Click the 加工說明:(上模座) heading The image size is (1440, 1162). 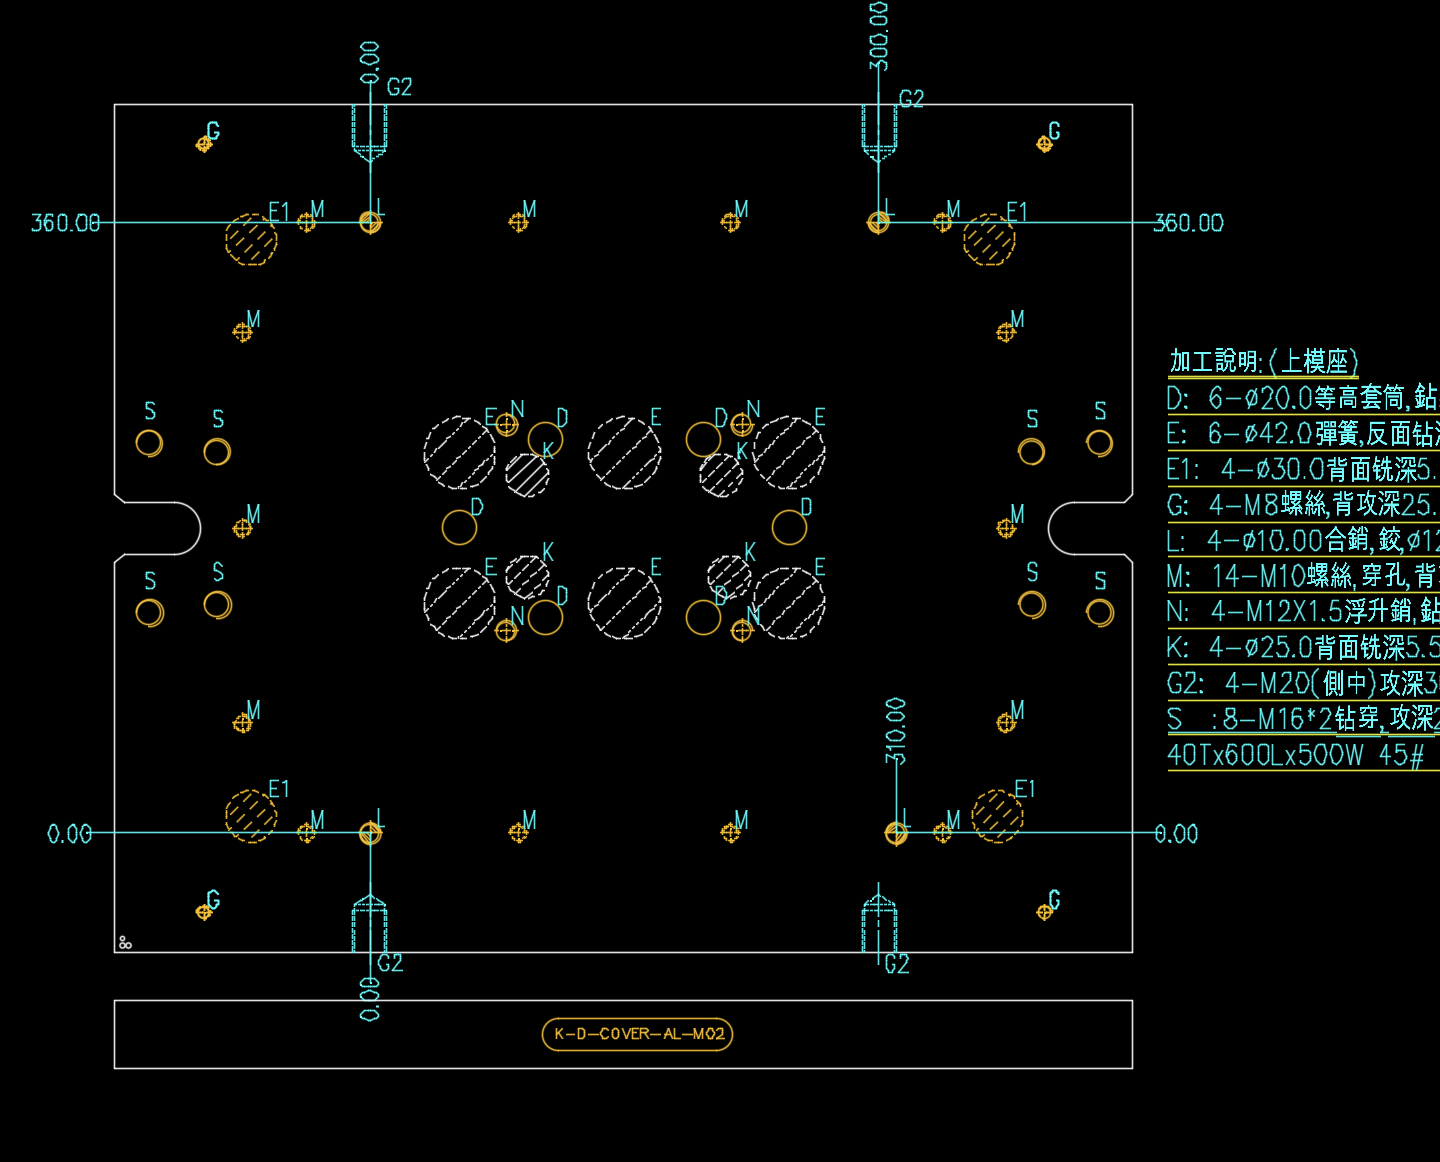[1264, 361]
